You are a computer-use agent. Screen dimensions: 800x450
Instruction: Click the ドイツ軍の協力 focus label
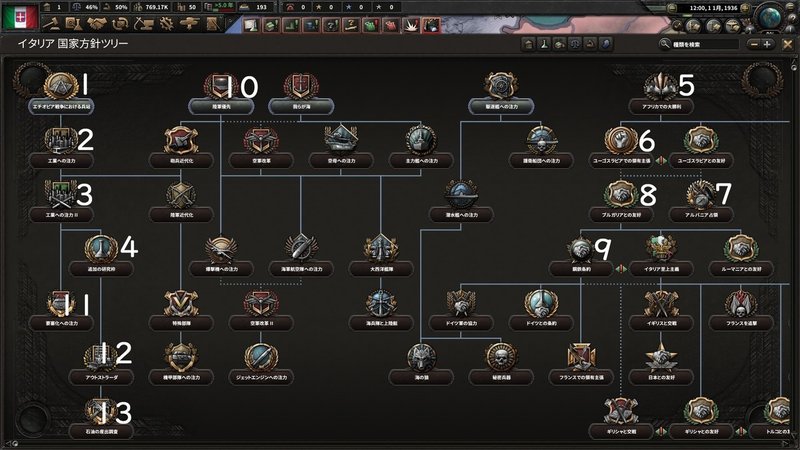tap(461, 323)
